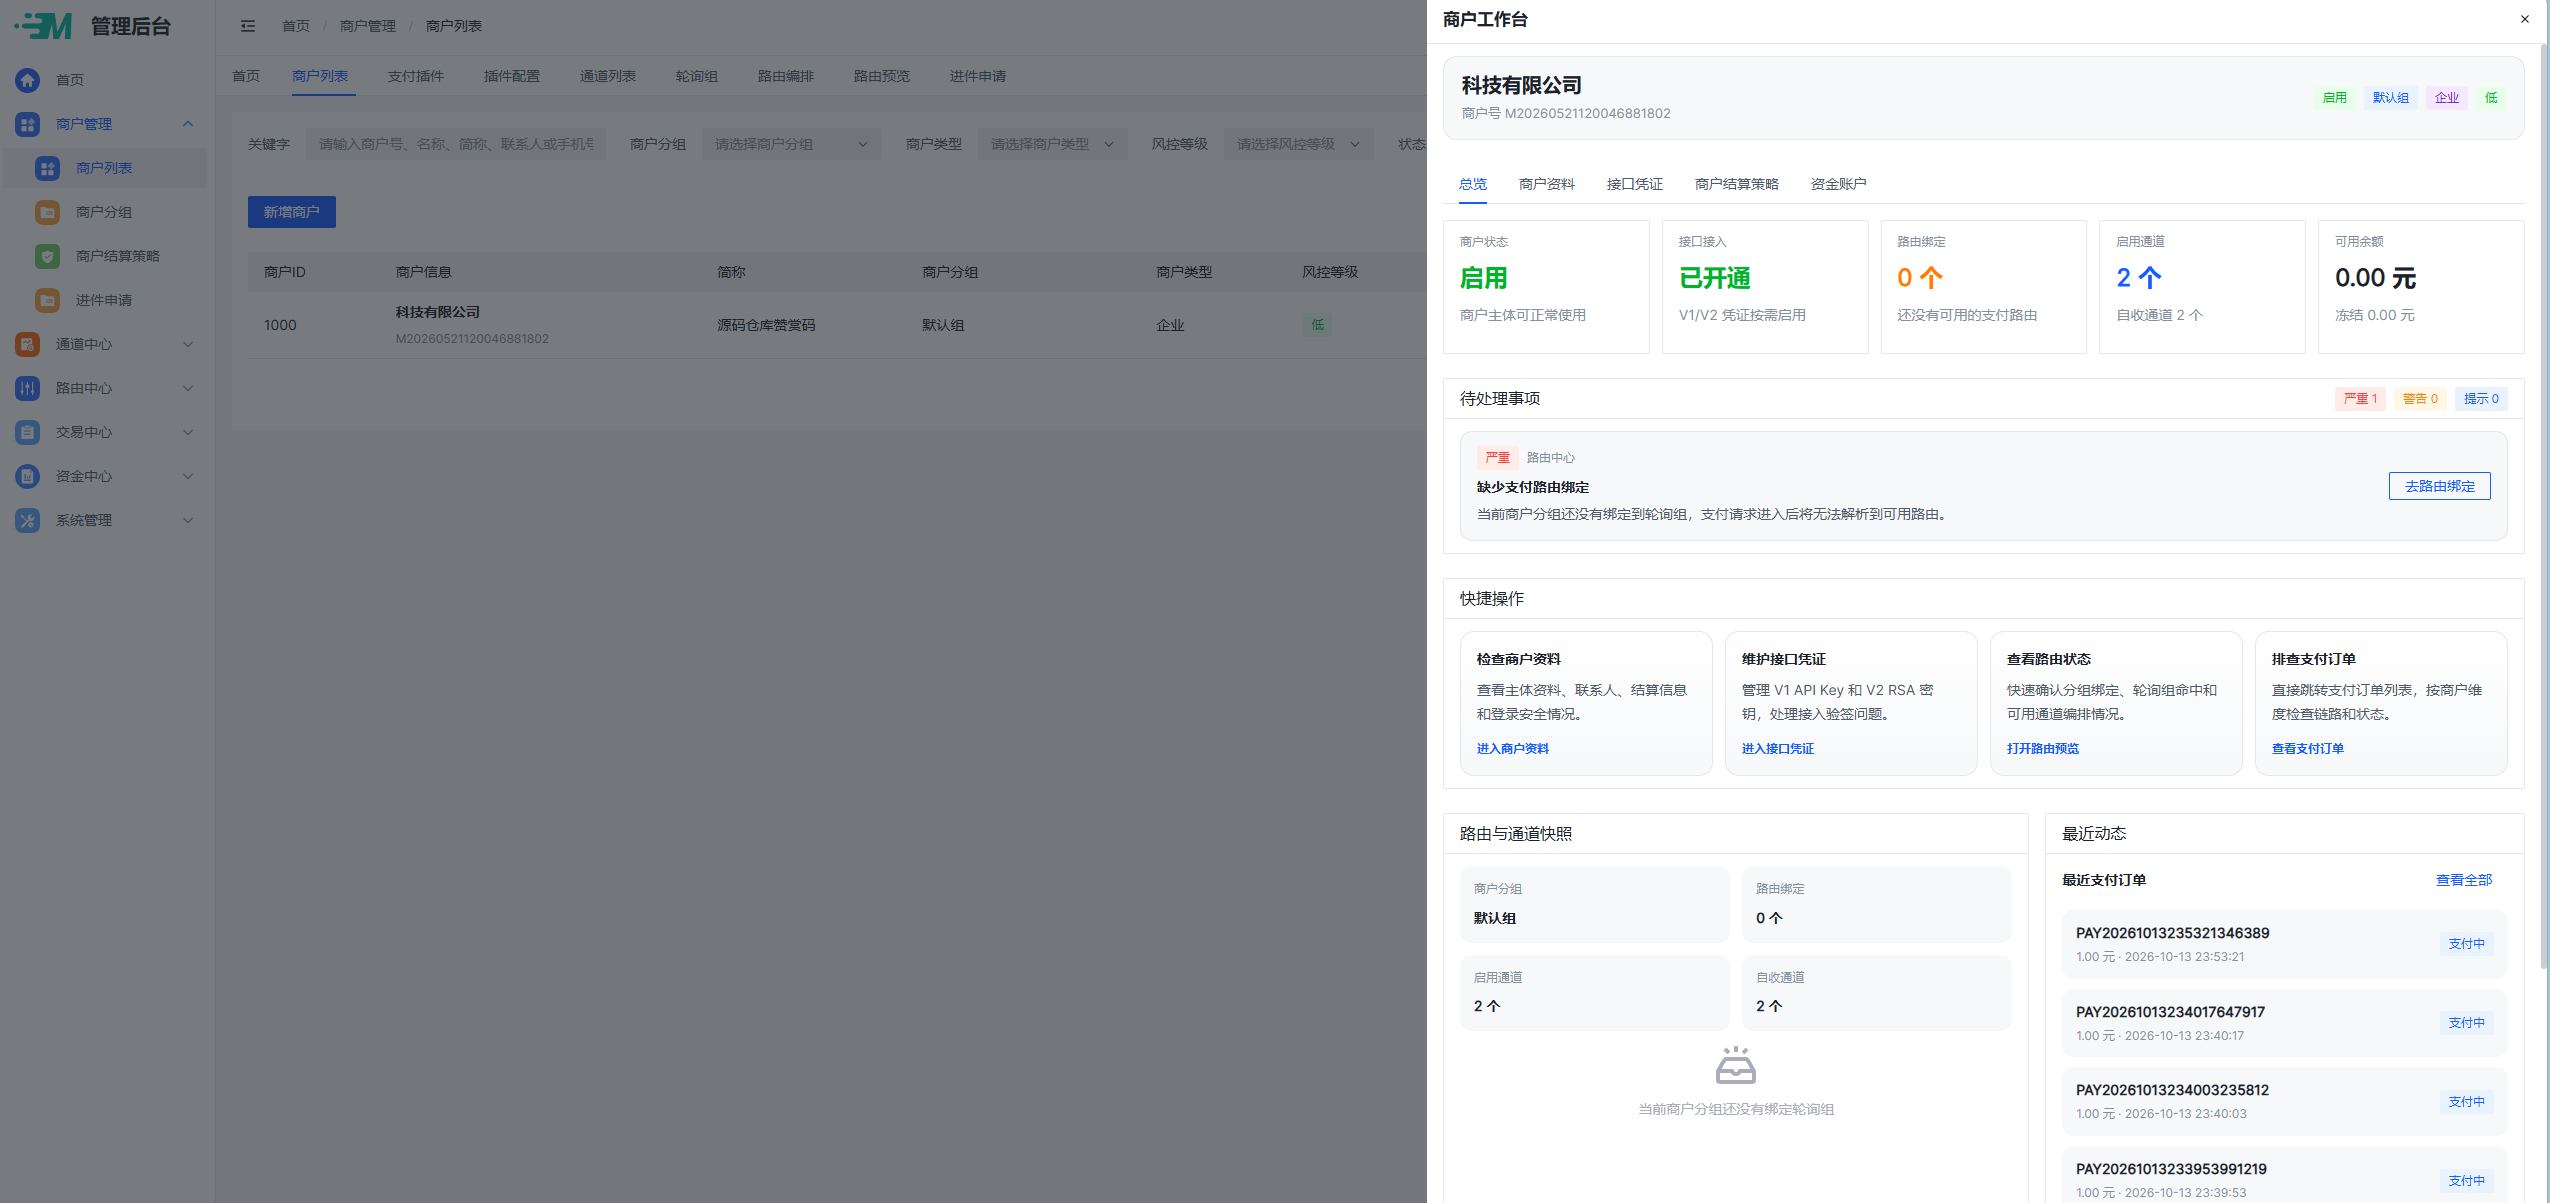Open the 资金账户 tab
The width and height of the screenshot is (2550, 1203).
coord(1838,184)
